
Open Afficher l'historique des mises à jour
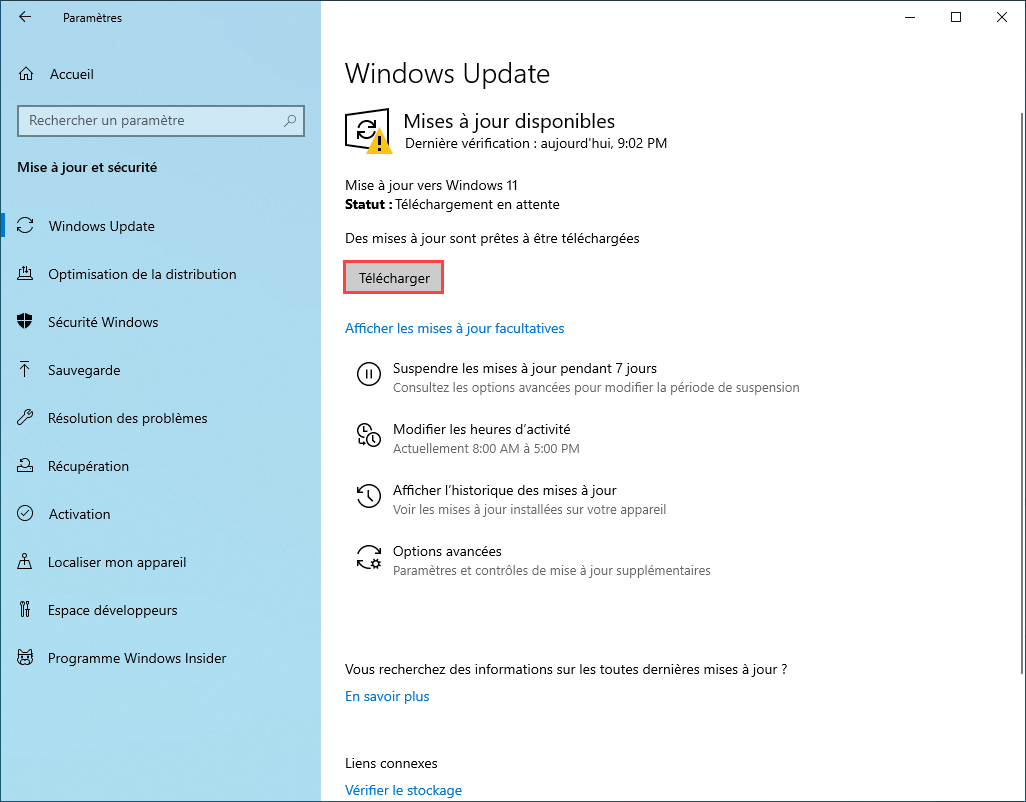pyautogui.click(x=504, y=489)
